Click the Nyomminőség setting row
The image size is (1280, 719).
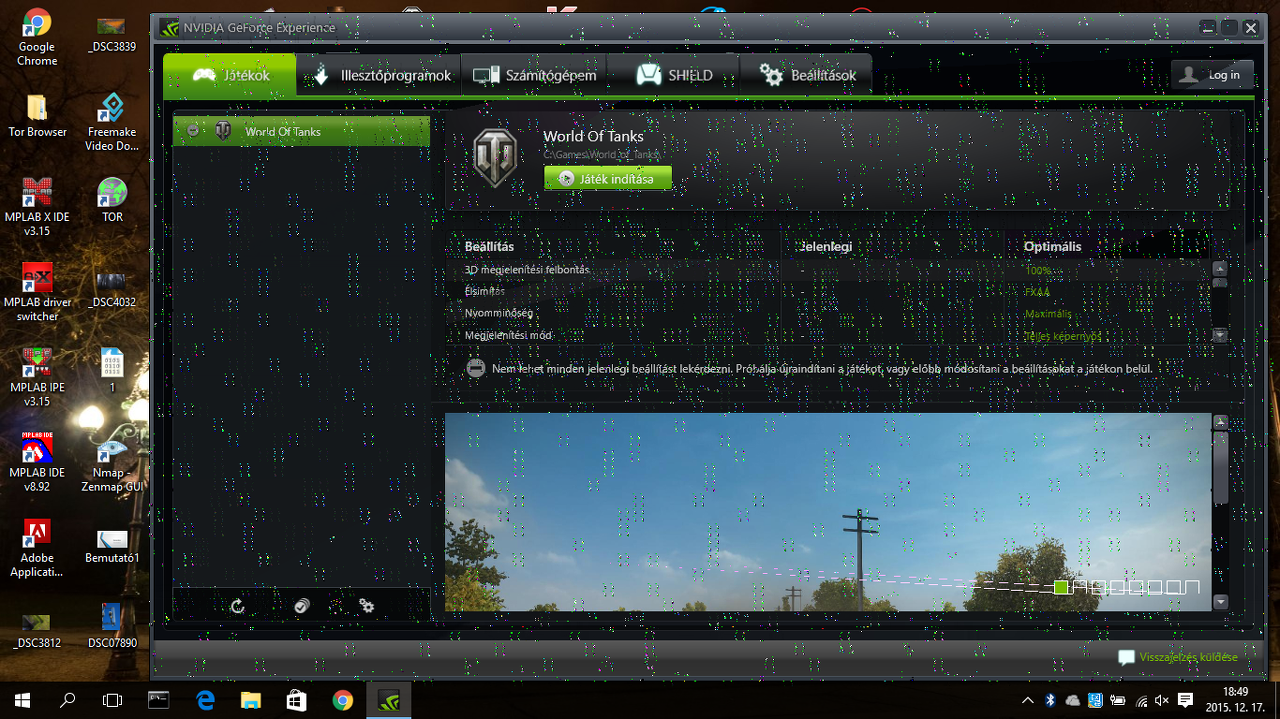826,313
